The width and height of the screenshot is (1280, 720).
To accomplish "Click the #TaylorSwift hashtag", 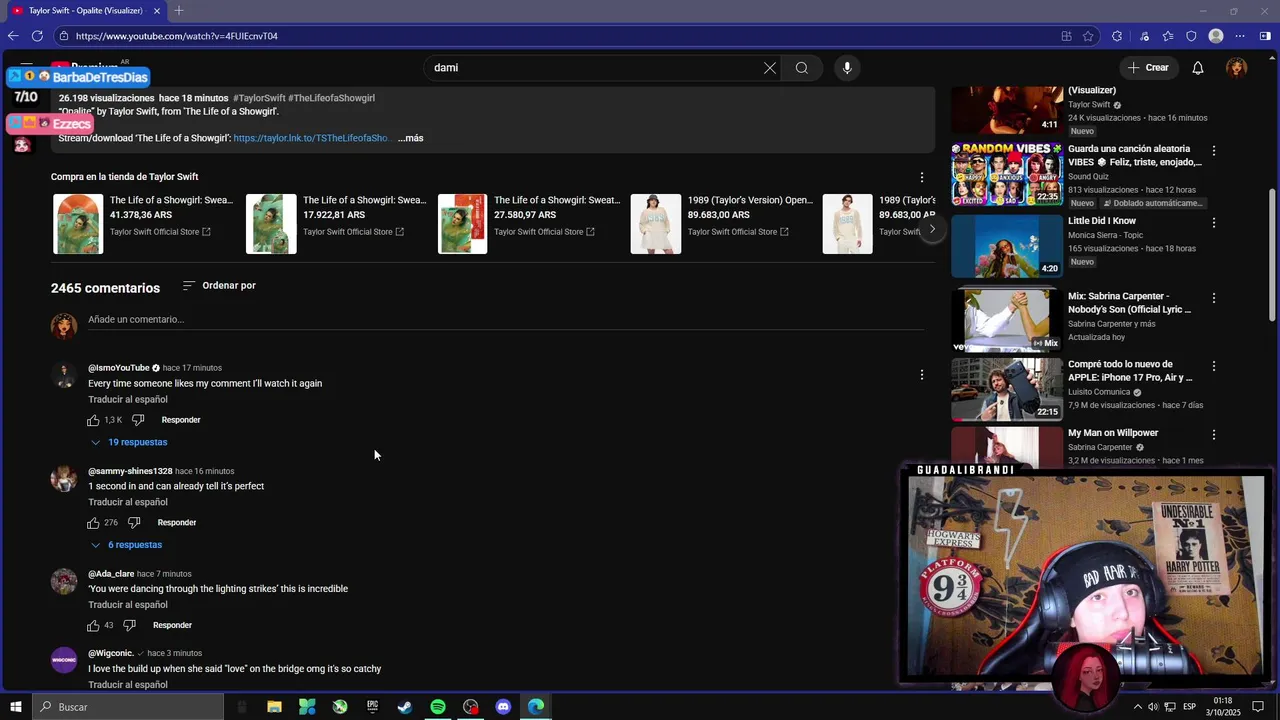I will (259, 98).
